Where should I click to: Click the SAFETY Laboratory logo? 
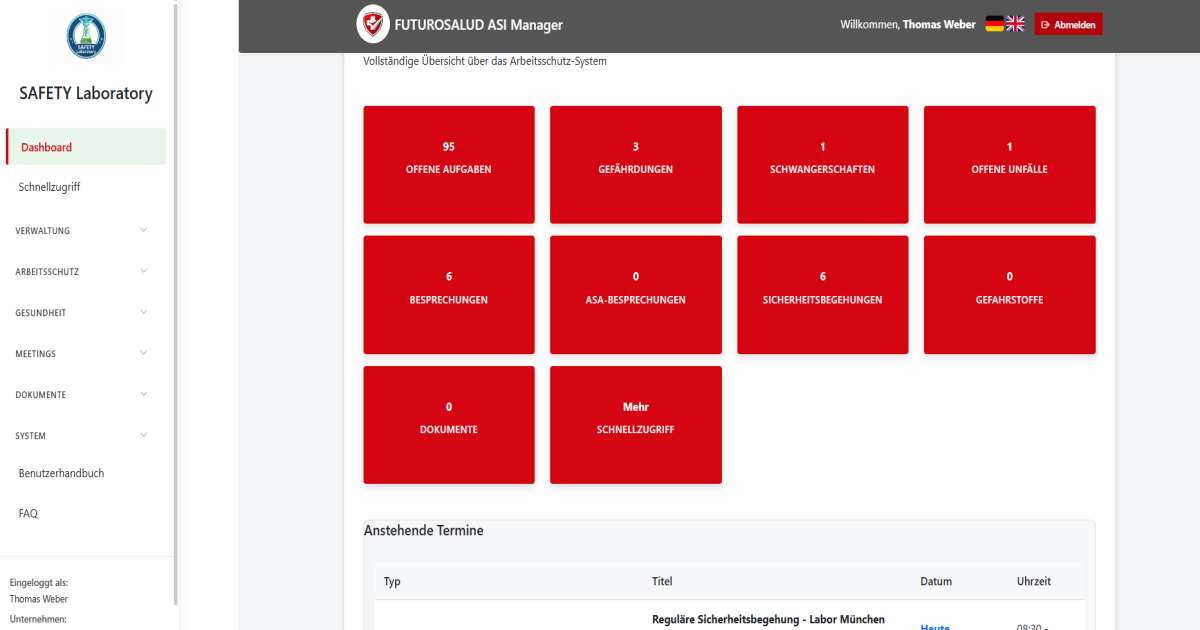pyautogui.click(x=86, y=36)
